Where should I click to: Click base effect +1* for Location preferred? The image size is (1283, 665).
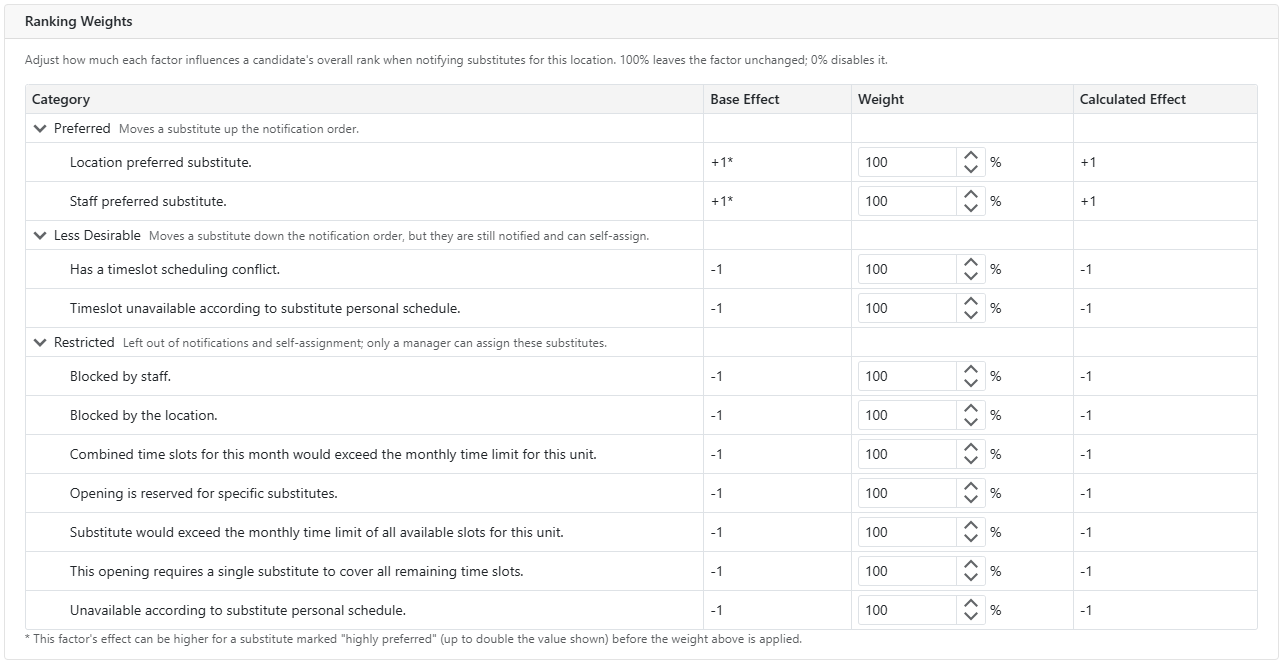pos(722,162)
